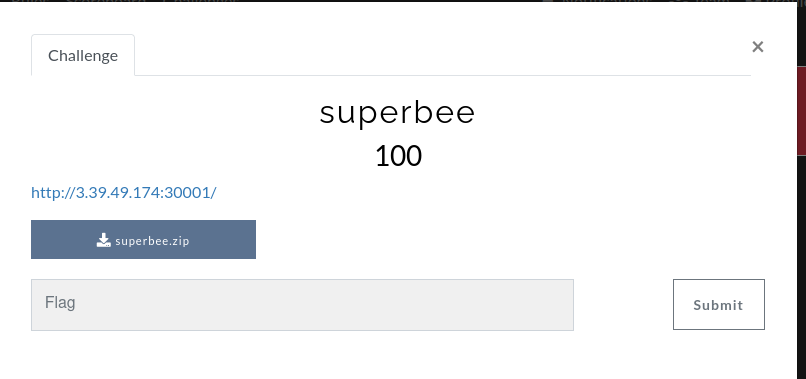Click the blank space between the Flag field and Submit
The height and width of the screenshot is (379, 806).
pos(623,305)
